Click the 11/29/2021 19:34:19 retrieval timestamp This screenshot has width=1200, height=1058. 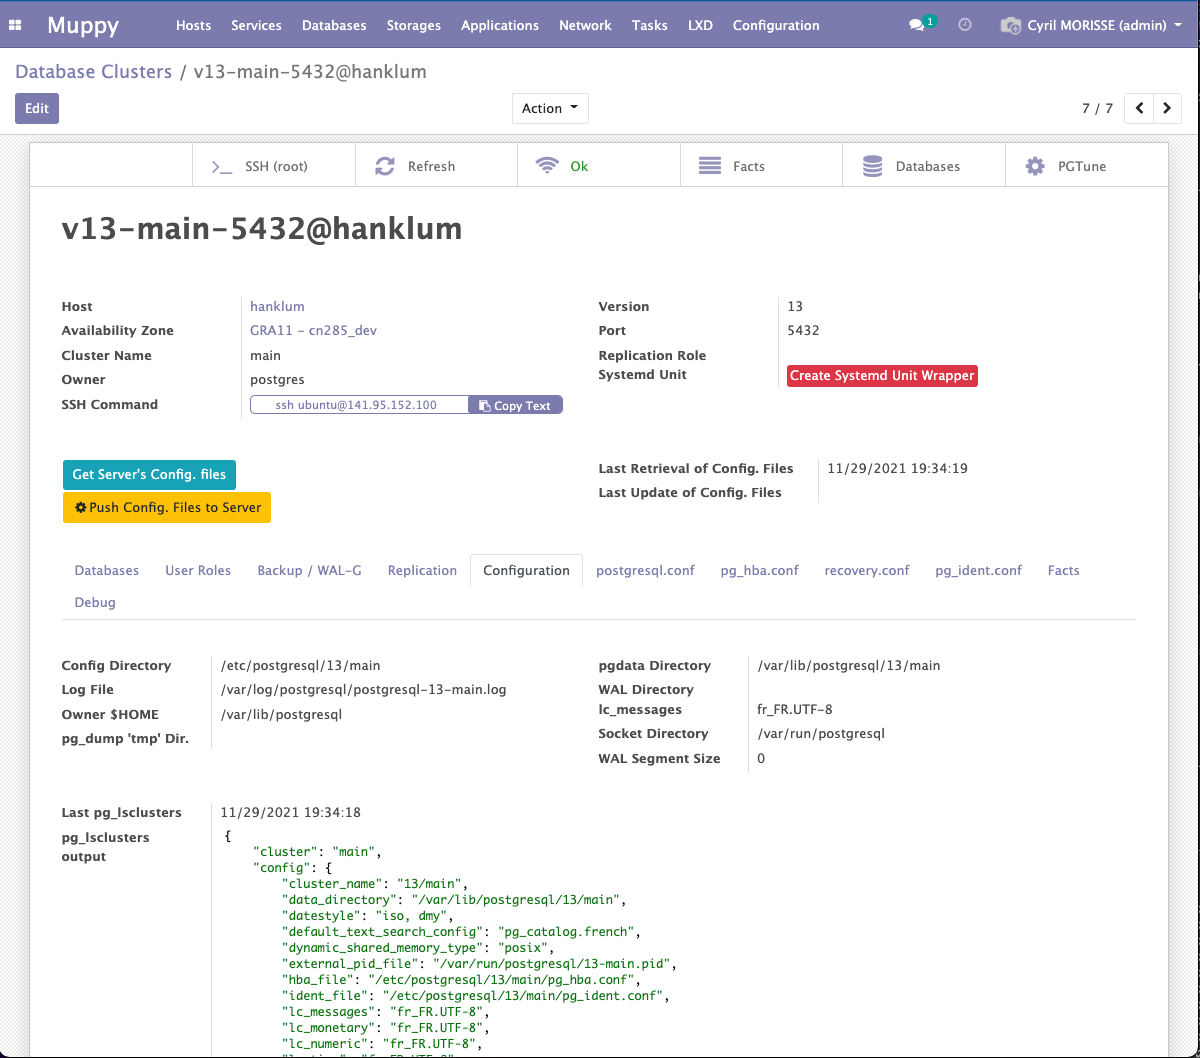click(897, 469)
